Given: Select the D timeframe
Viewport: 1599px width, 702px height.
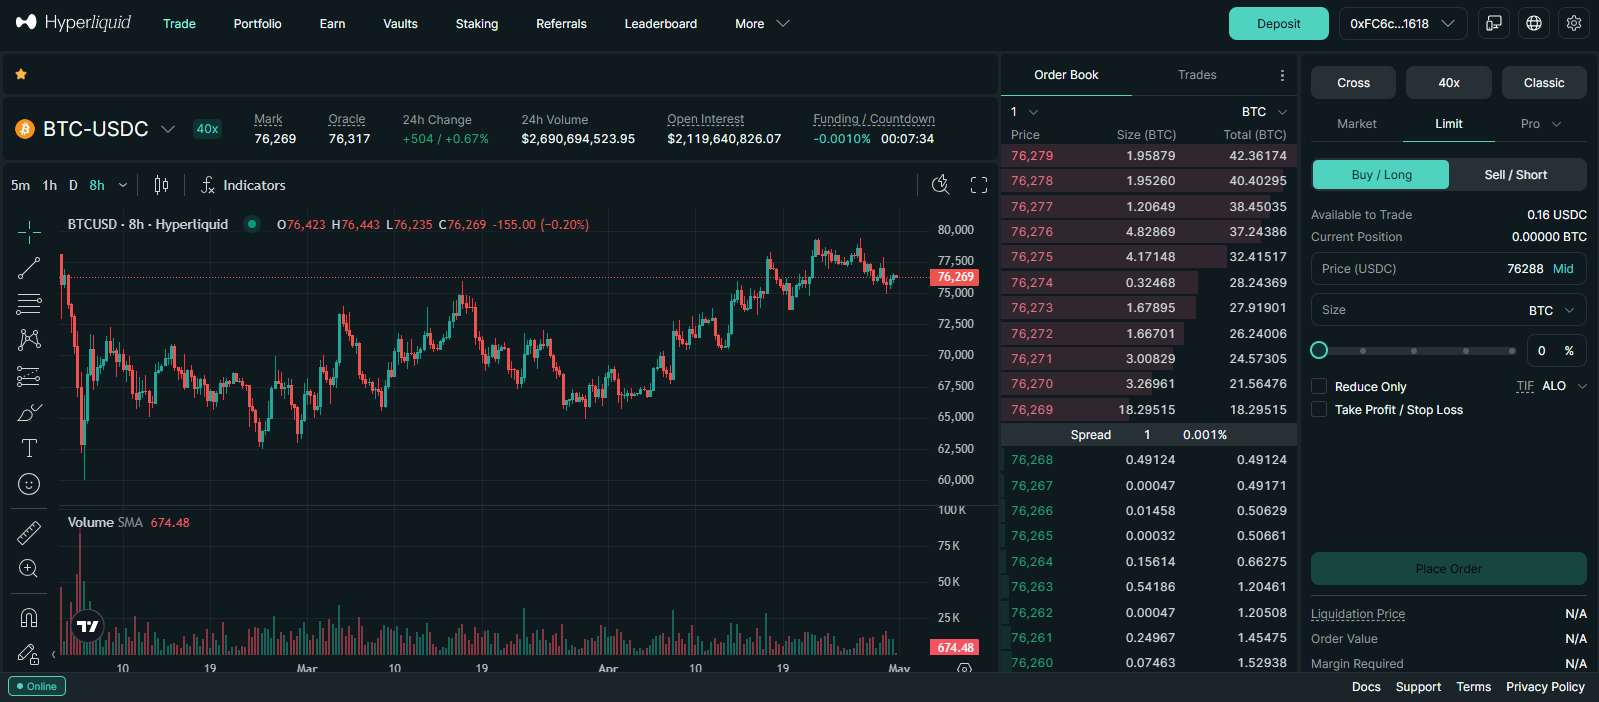Looking at the screenshot, I should point(73,185).
